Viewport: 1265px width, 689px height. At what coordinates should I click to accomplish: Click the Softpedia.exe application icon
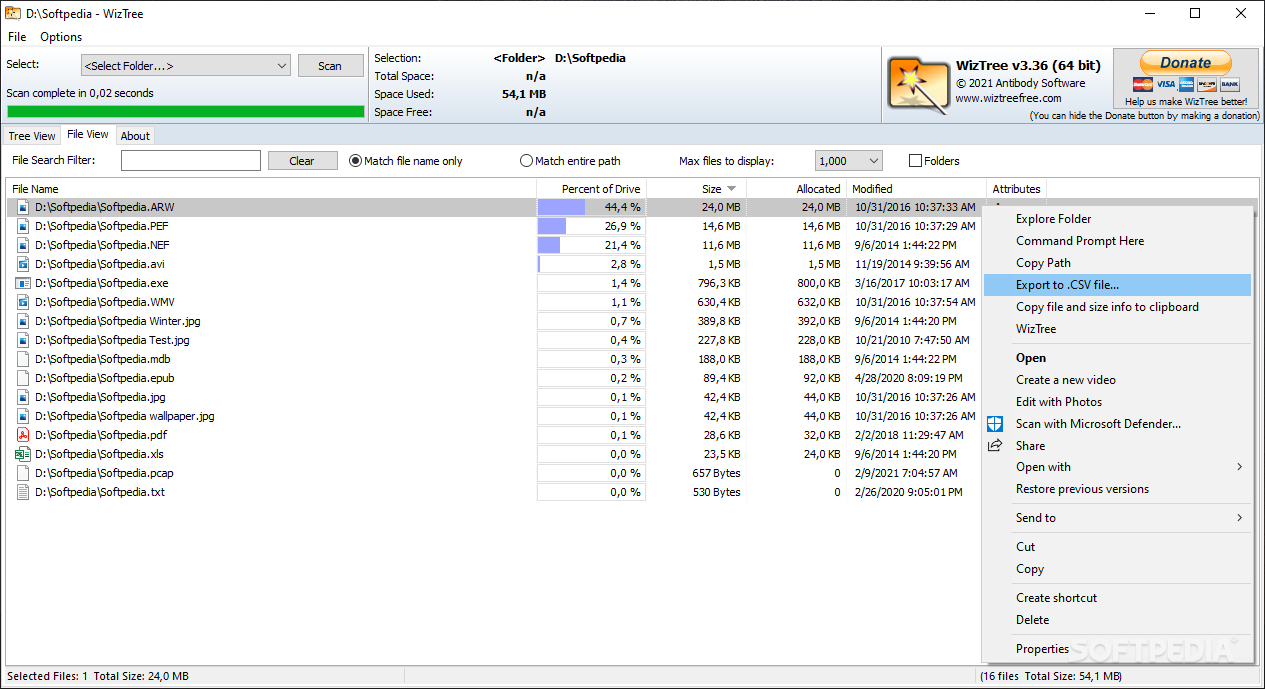click(x=23, y=284)
